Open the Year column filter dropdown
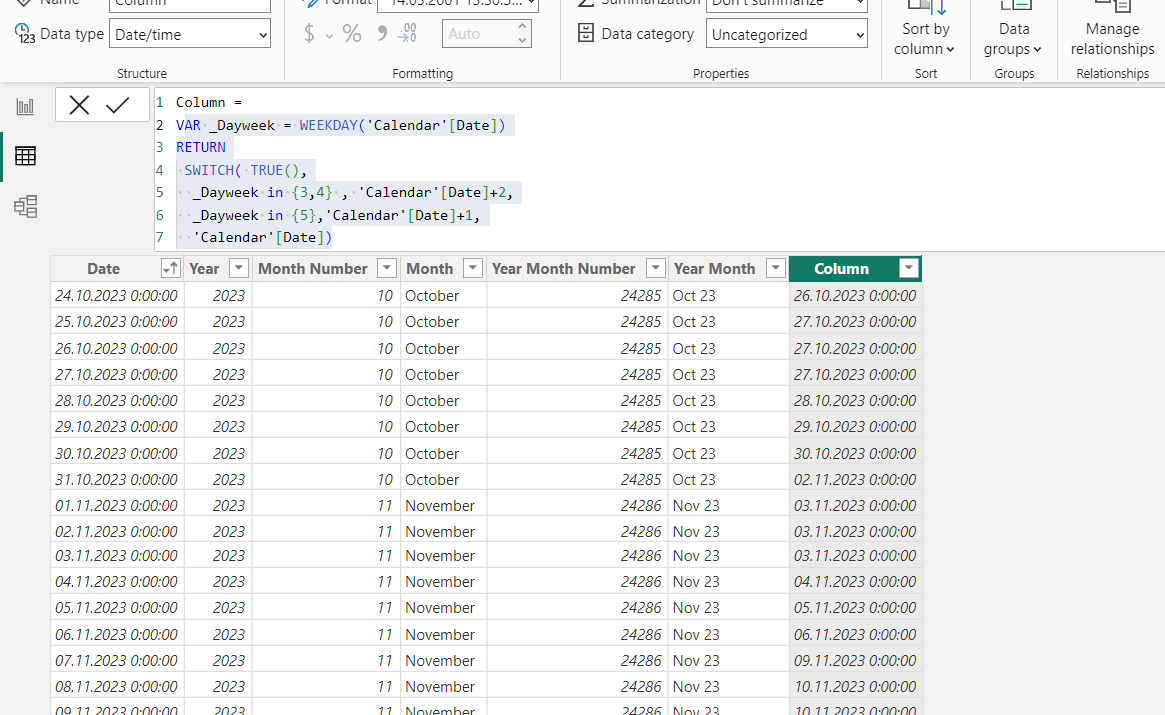1165x715 pixels. pyautogui.click(x=238, y=268)
